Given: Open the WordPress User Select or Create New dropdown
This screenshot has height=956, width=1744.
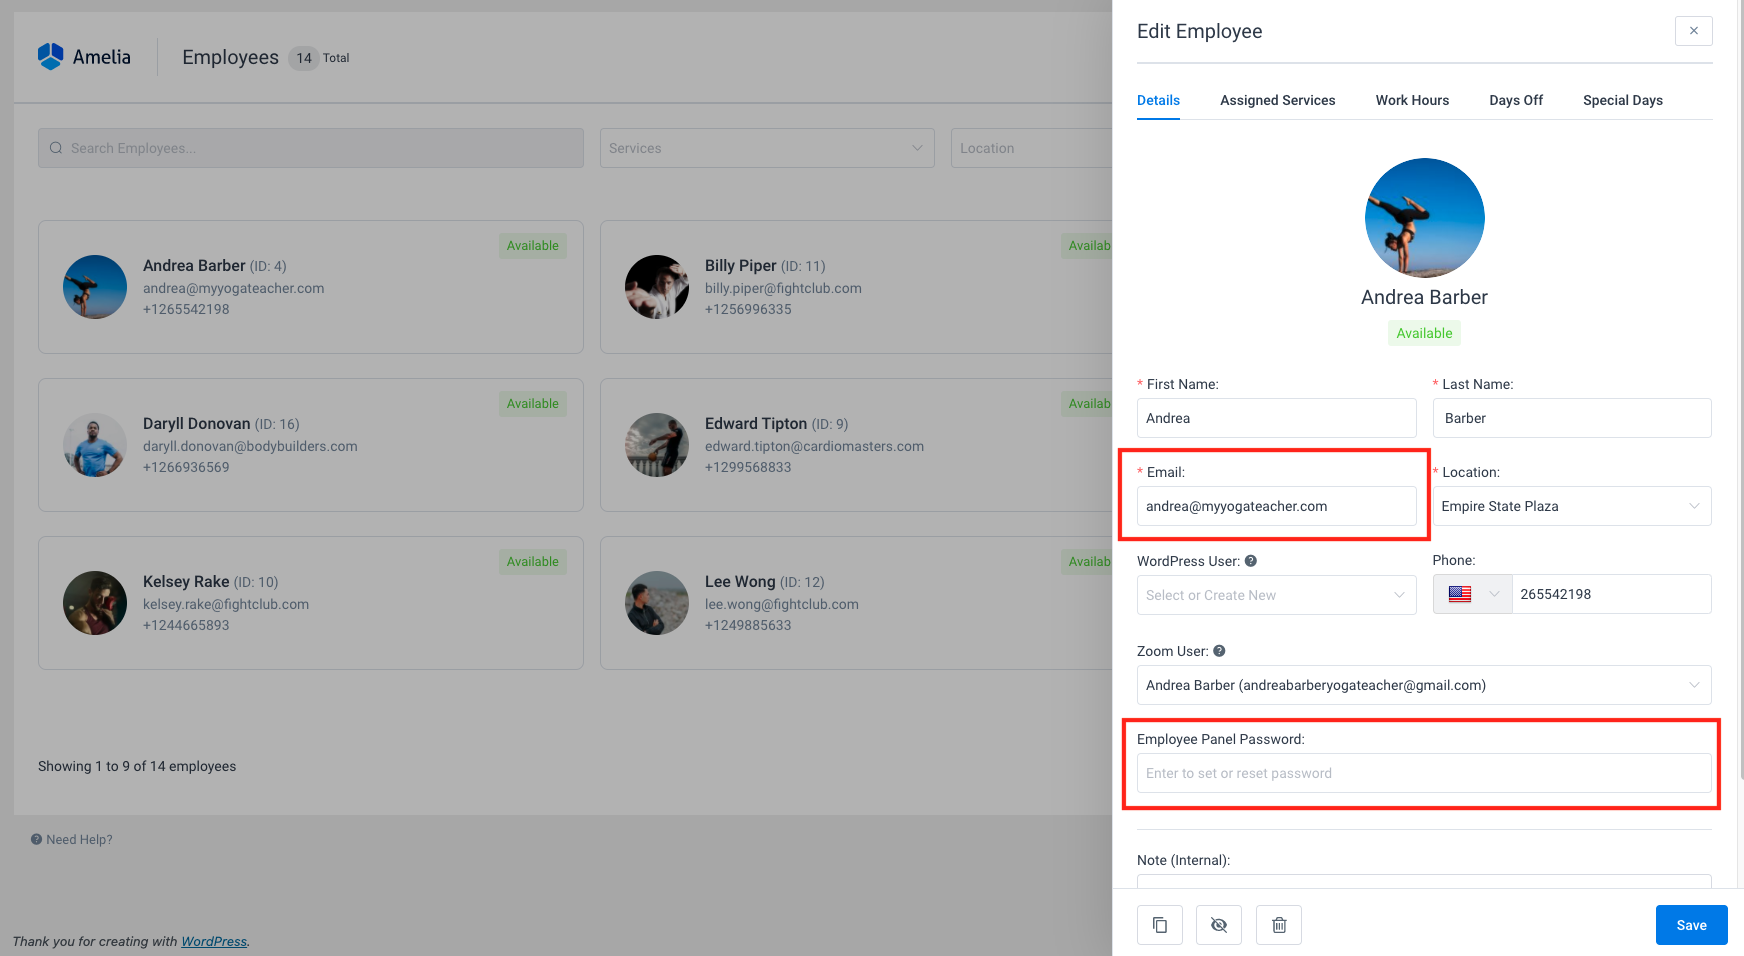Looking at the screenshot, I should (1276, 594).
